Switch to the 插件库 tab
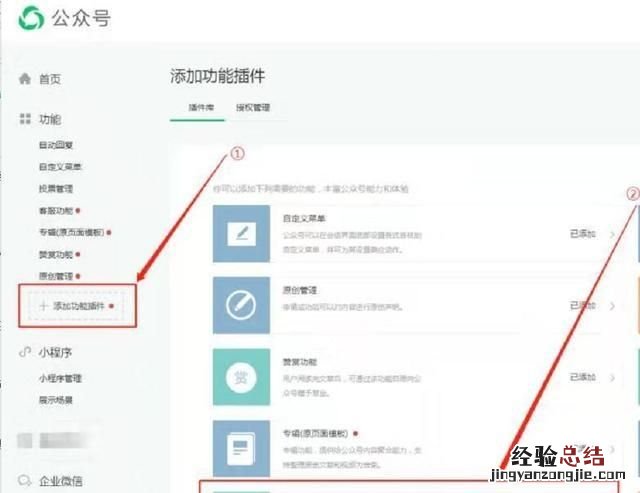This screenshot has width=640, height=493. pos(201,108)
